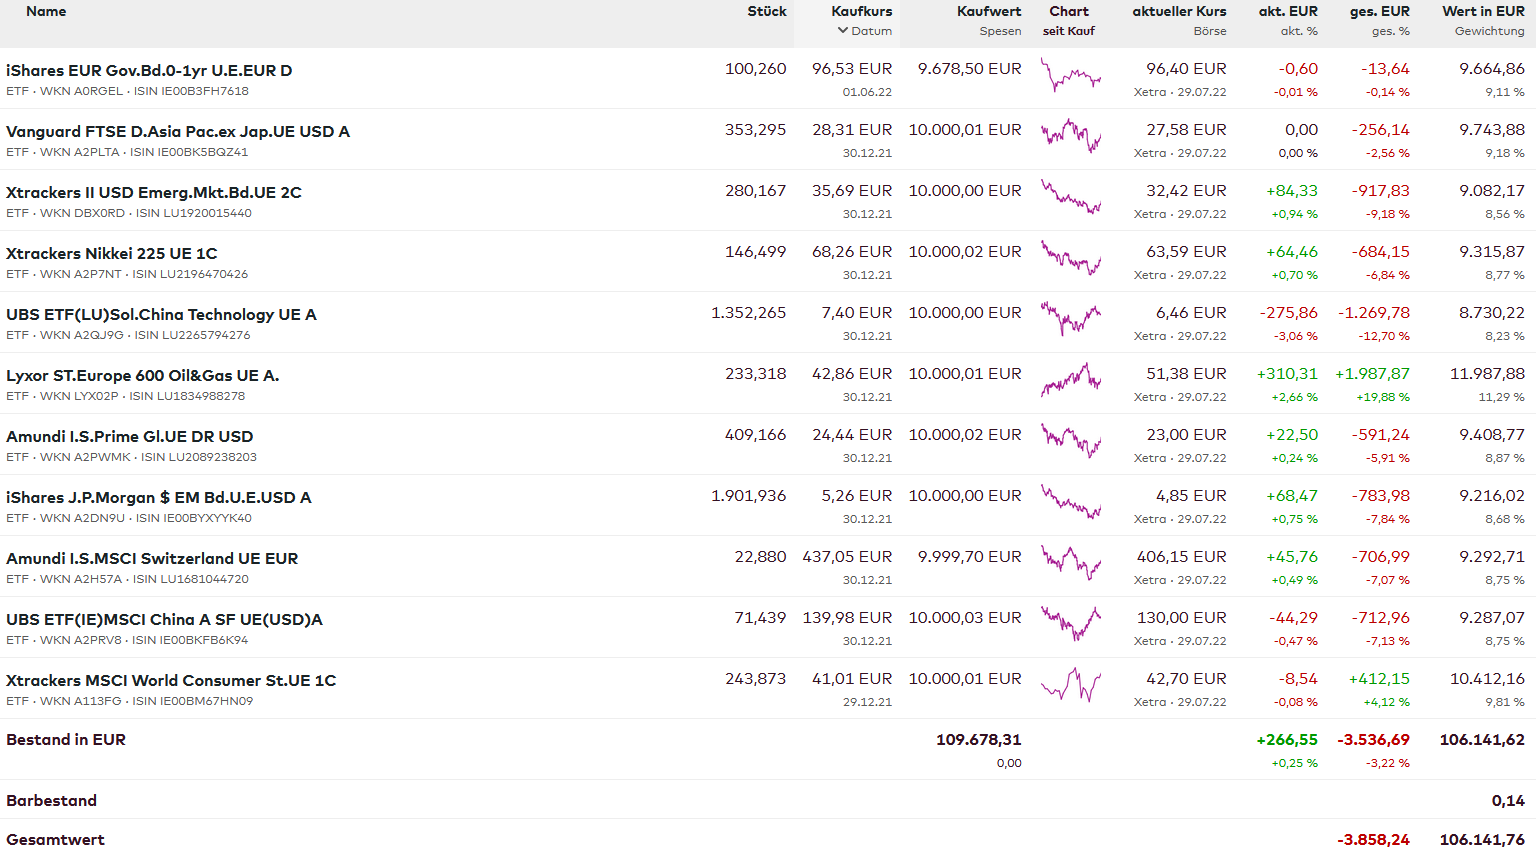Open UBS ETF(IE)MSCI China A SF position
This screenshot has height=850, width=1536.
pyautogui.click(x=164, y=619)
